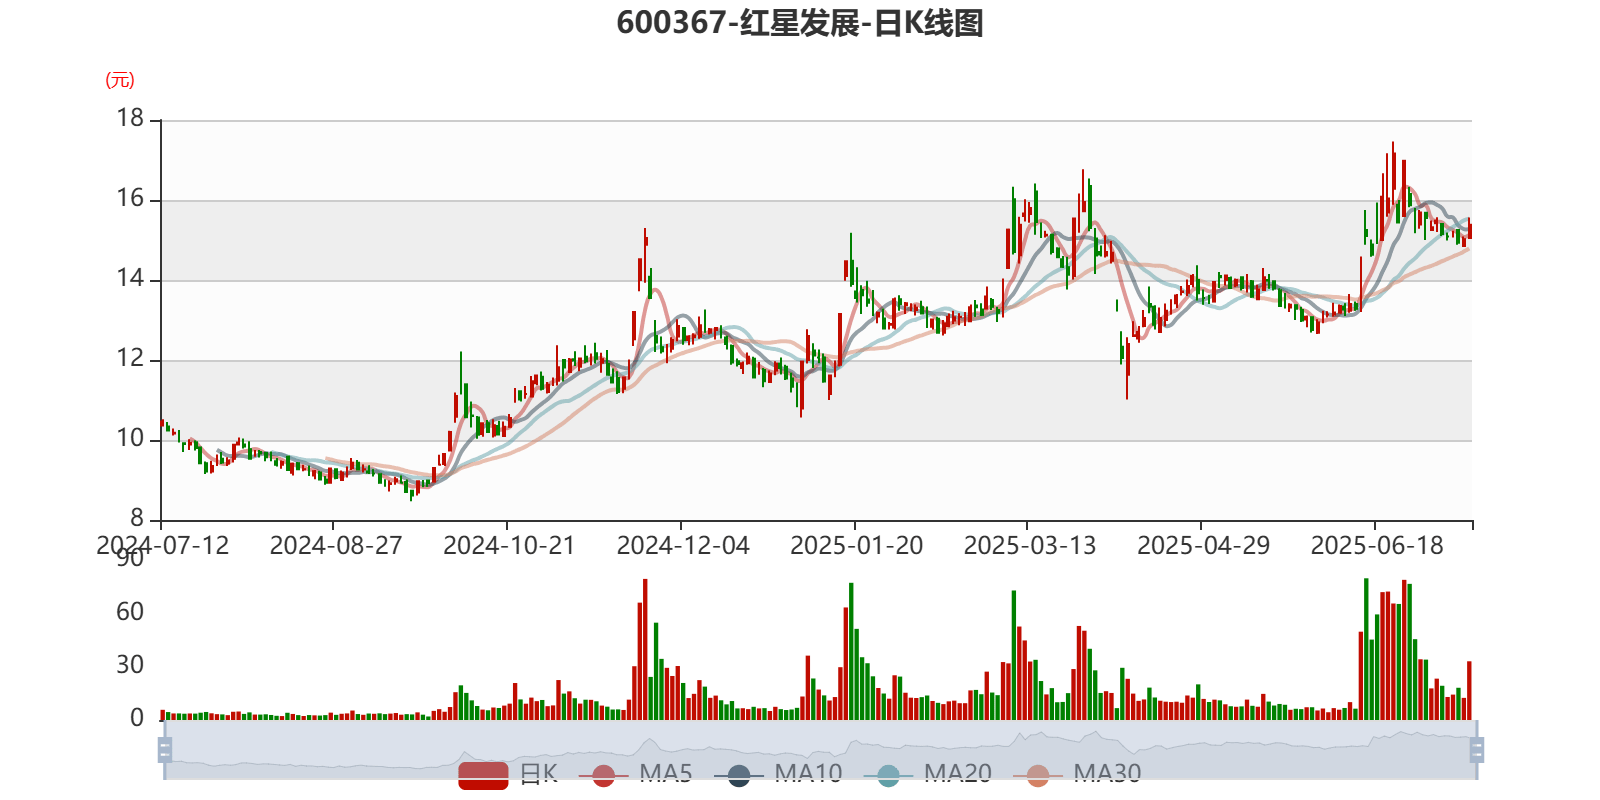
Task: Toggle MA20 series via its text label
Action: 957,773
